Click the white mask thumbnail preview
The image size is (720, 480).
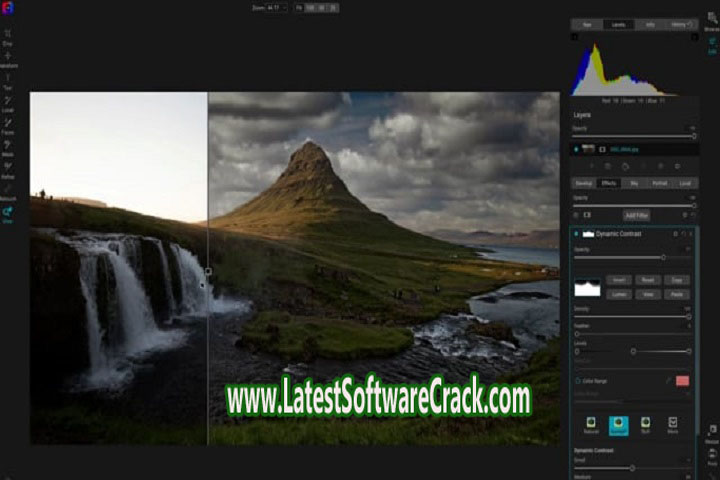(587, 288)
